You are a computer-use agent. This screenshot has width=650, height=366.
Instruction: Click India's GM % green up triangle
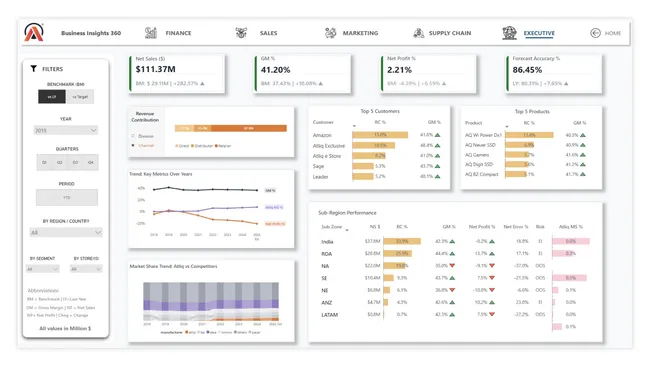(x=452, y=241)
